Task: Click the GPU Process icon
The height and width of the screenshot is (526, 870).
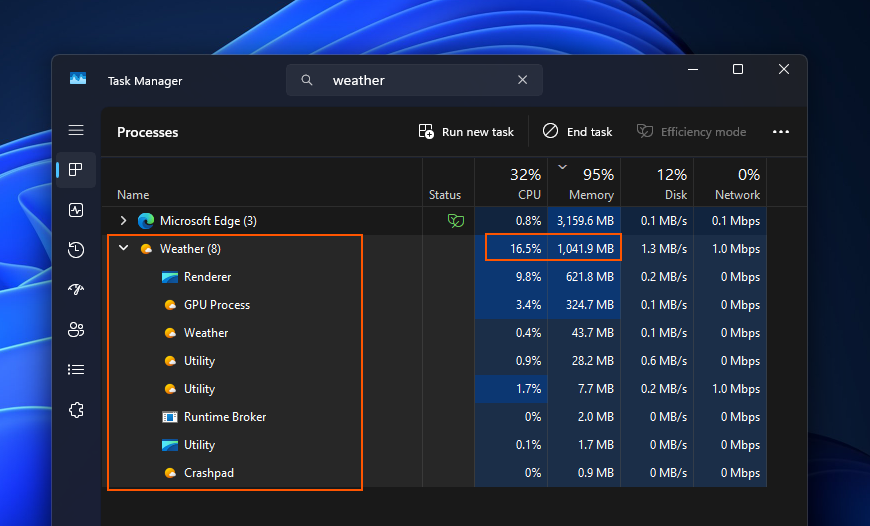Action: tap(170, 305)
